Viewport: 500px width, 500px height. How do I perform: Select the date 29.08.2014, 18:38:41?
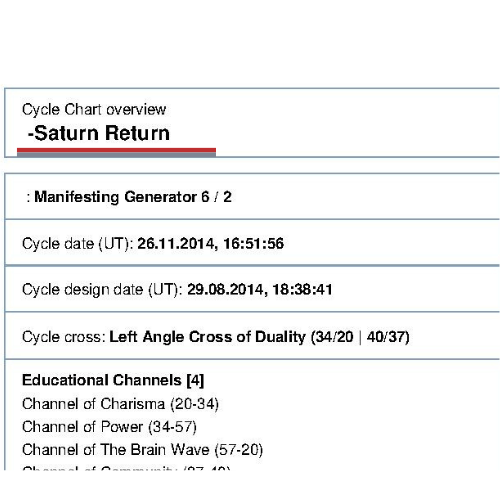(x=260, y=289)
